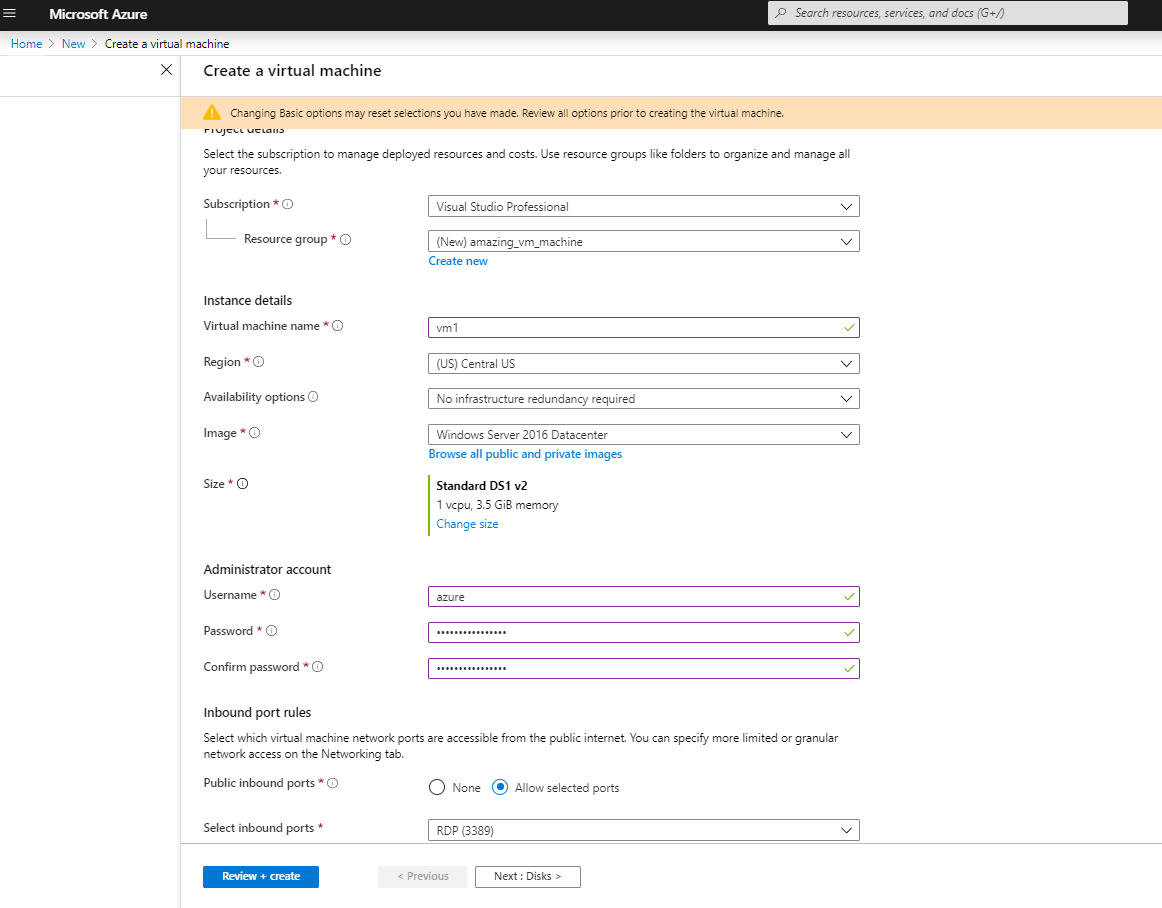Click the warning icon in the banner

pos(213,112)
